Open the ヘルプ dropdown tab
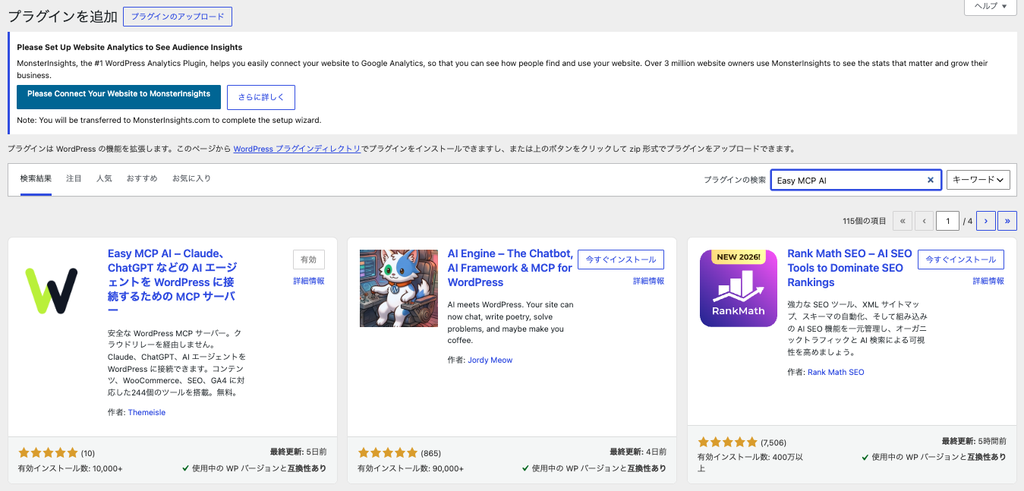The height and width of the screenshot is (491, 1024). coord(991,6)
